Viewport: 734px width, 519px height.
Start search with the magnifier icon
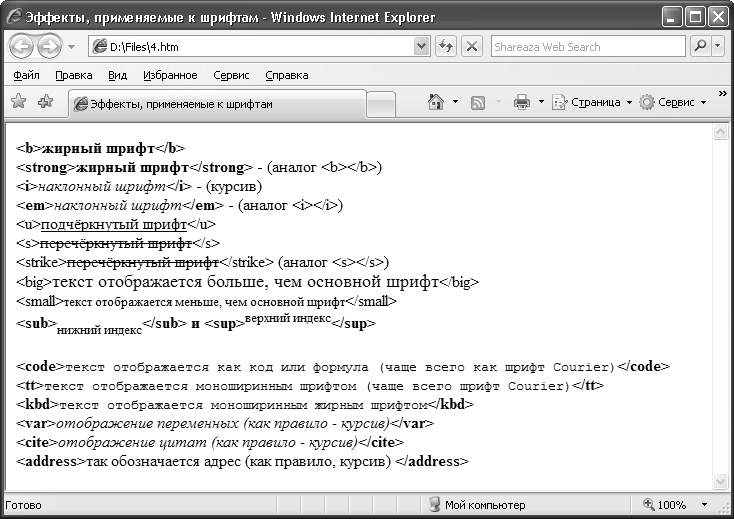[701, 46]
